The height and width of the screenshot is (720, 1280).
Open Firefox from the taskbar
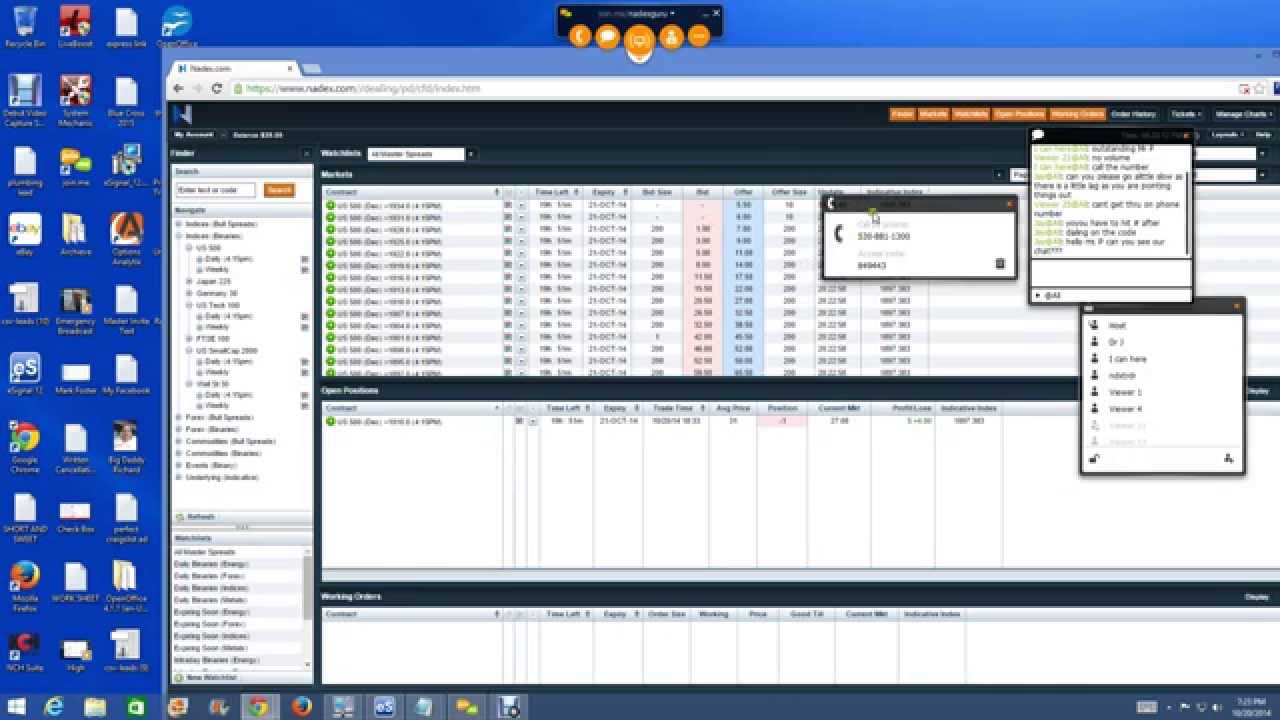pos(302,706)
